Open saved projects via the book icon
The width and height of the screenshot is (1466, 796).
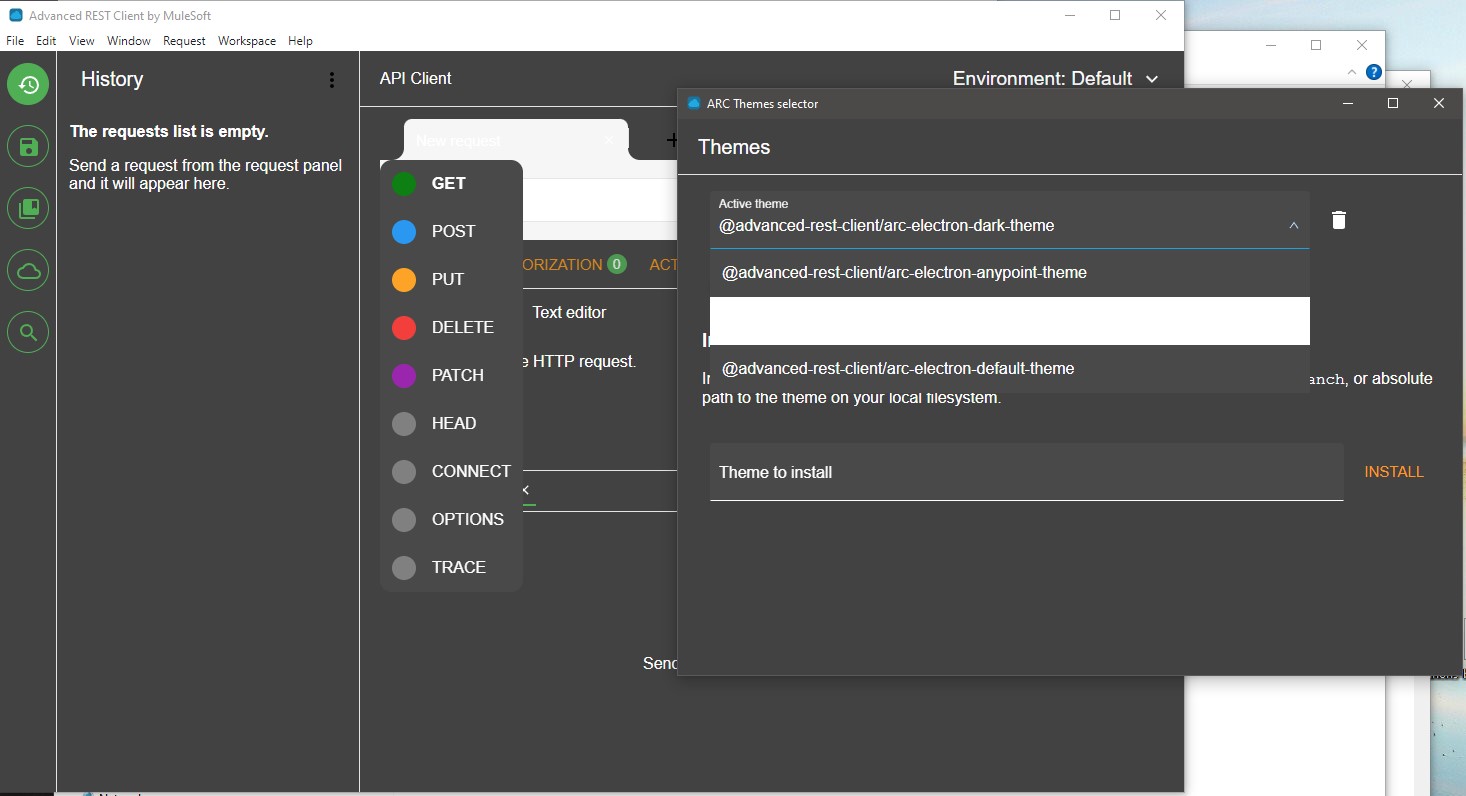[x=28, y=208]
